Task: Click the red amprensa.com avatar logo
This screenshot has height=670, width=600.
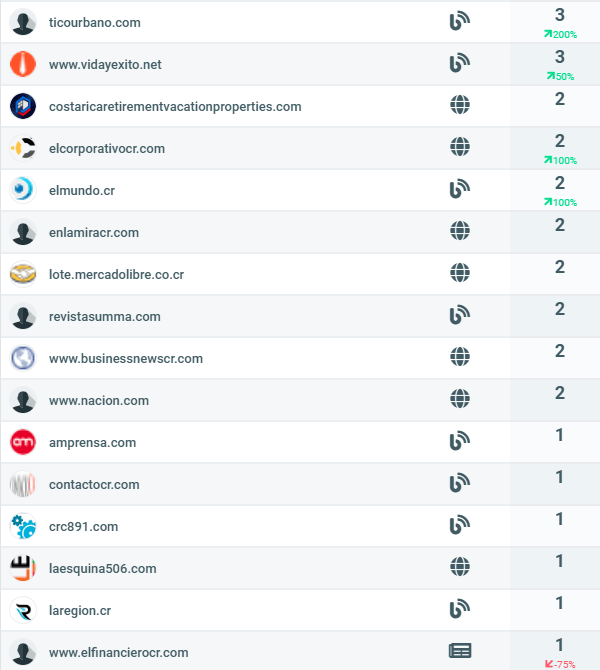Action: point(23,442)
